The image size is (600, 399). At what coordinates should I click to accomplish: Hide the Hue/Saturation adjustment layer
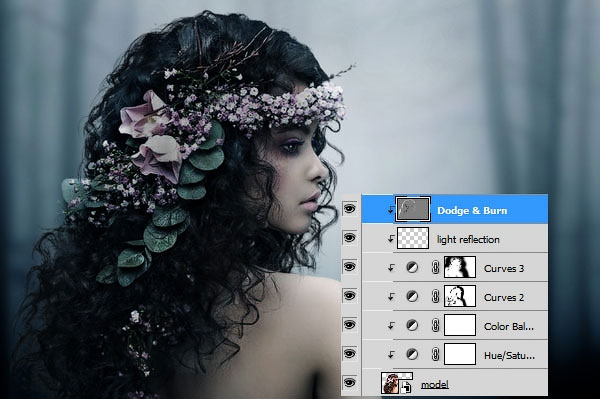coord(349,354)
